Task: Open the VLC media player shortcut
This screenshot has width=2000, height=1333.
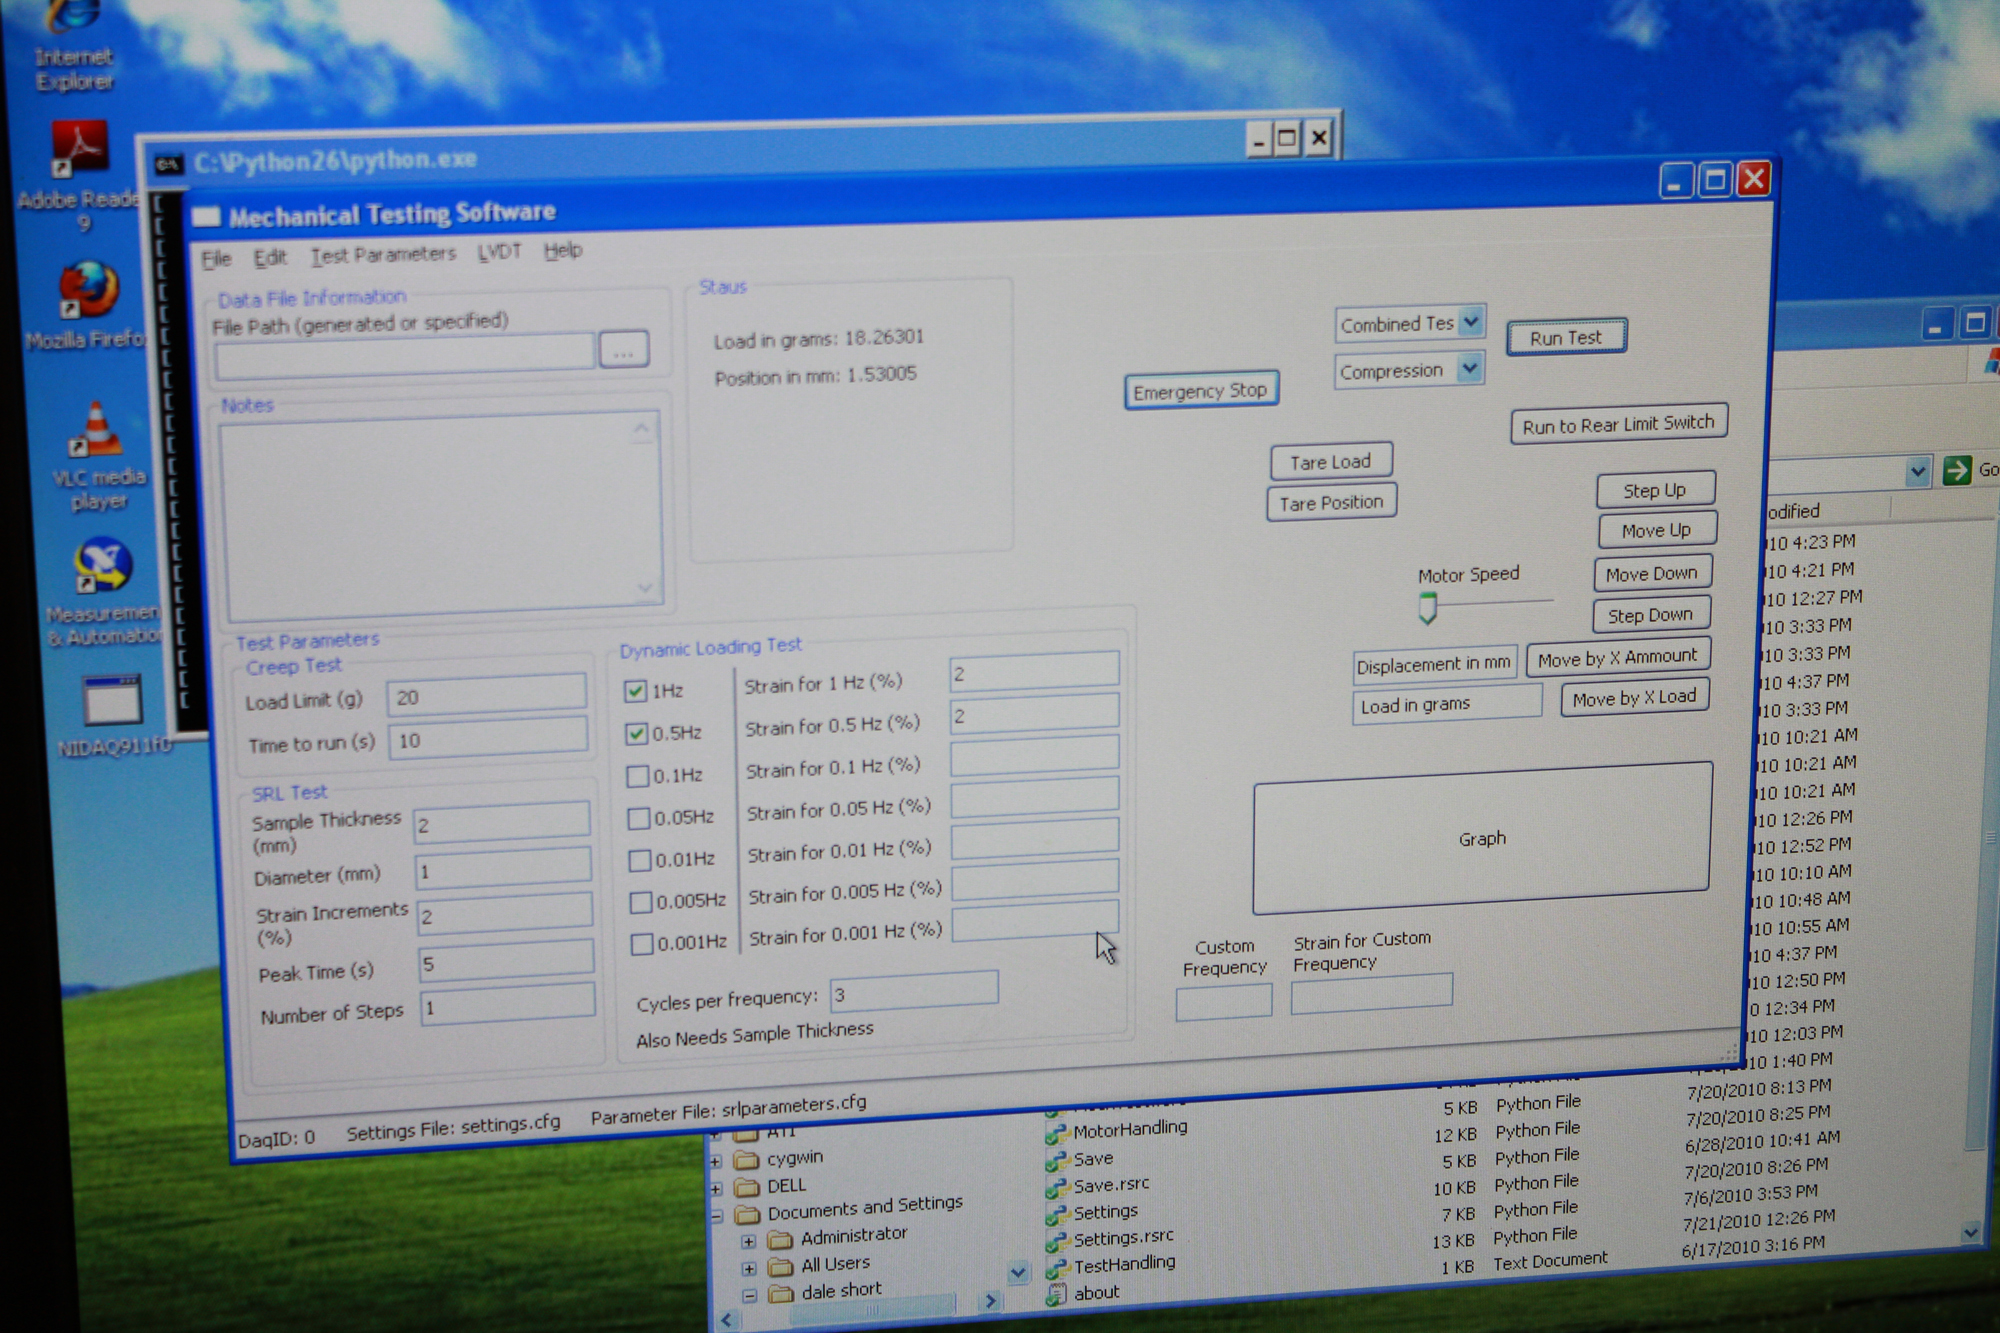Action: point(97,431)
